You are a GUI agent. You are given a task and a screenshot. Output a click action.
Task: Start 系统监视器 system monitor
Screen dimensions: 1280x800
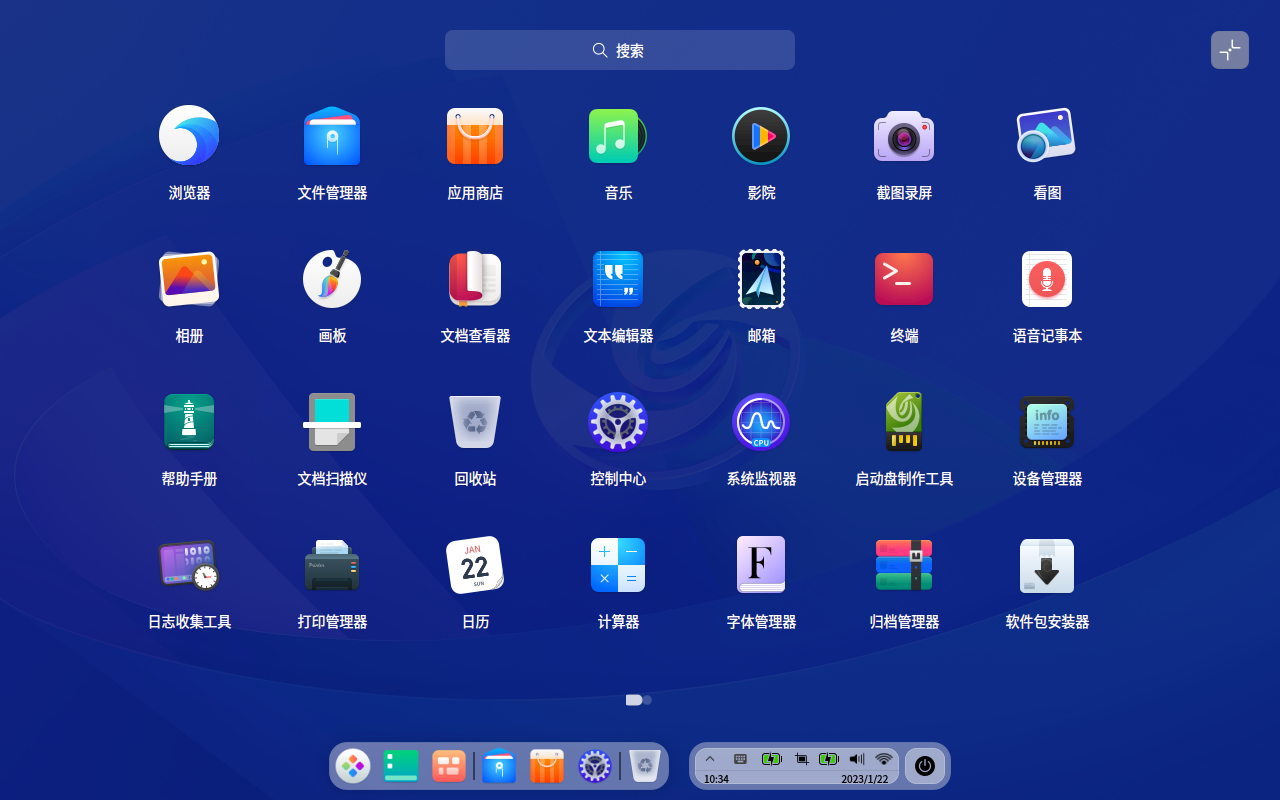tap(761, 422)
